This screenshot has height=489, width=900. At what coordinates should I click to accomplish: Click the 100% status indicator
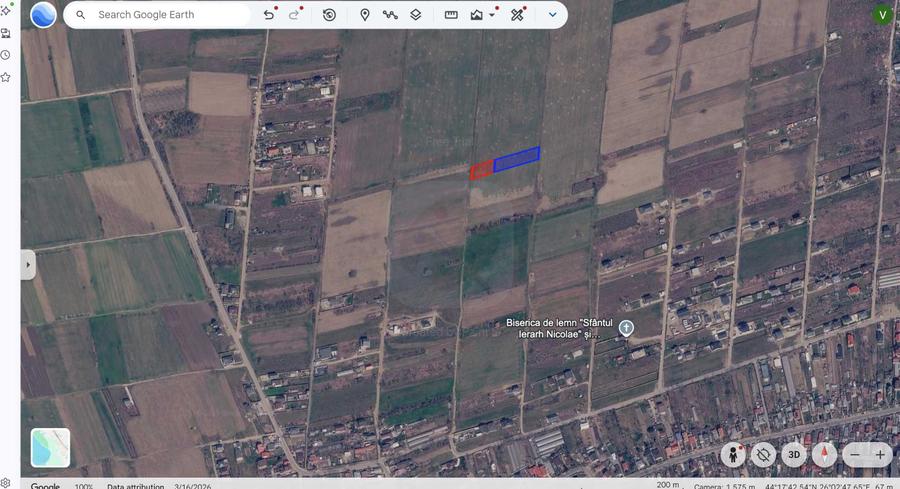pos(84,486)
